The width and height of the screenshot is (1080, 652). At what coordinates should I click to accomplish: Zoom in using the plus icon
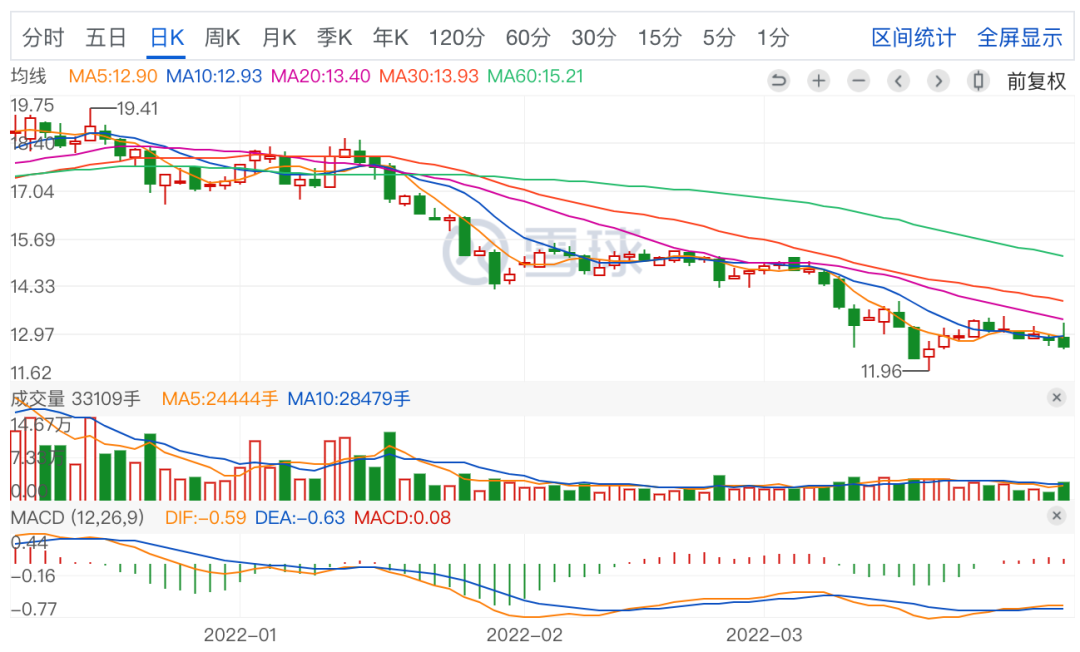coord(818,81)
